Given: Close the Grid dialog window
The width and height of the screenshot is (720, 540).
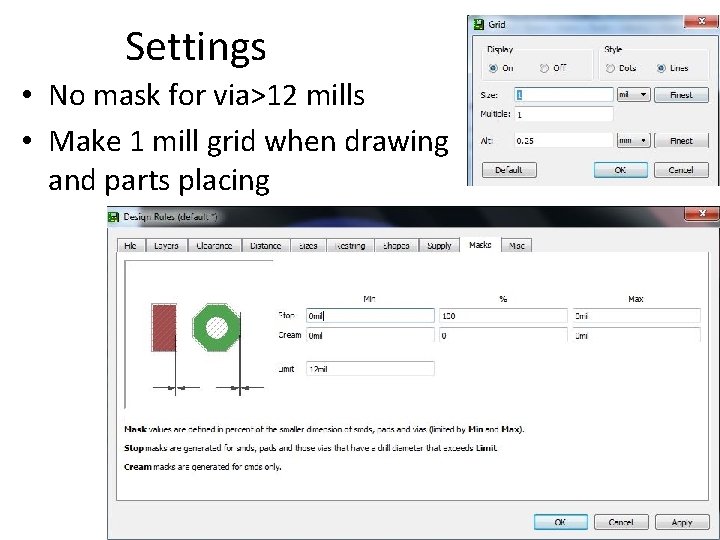Looking at the screenshot, I should click(x=701, y=21).
